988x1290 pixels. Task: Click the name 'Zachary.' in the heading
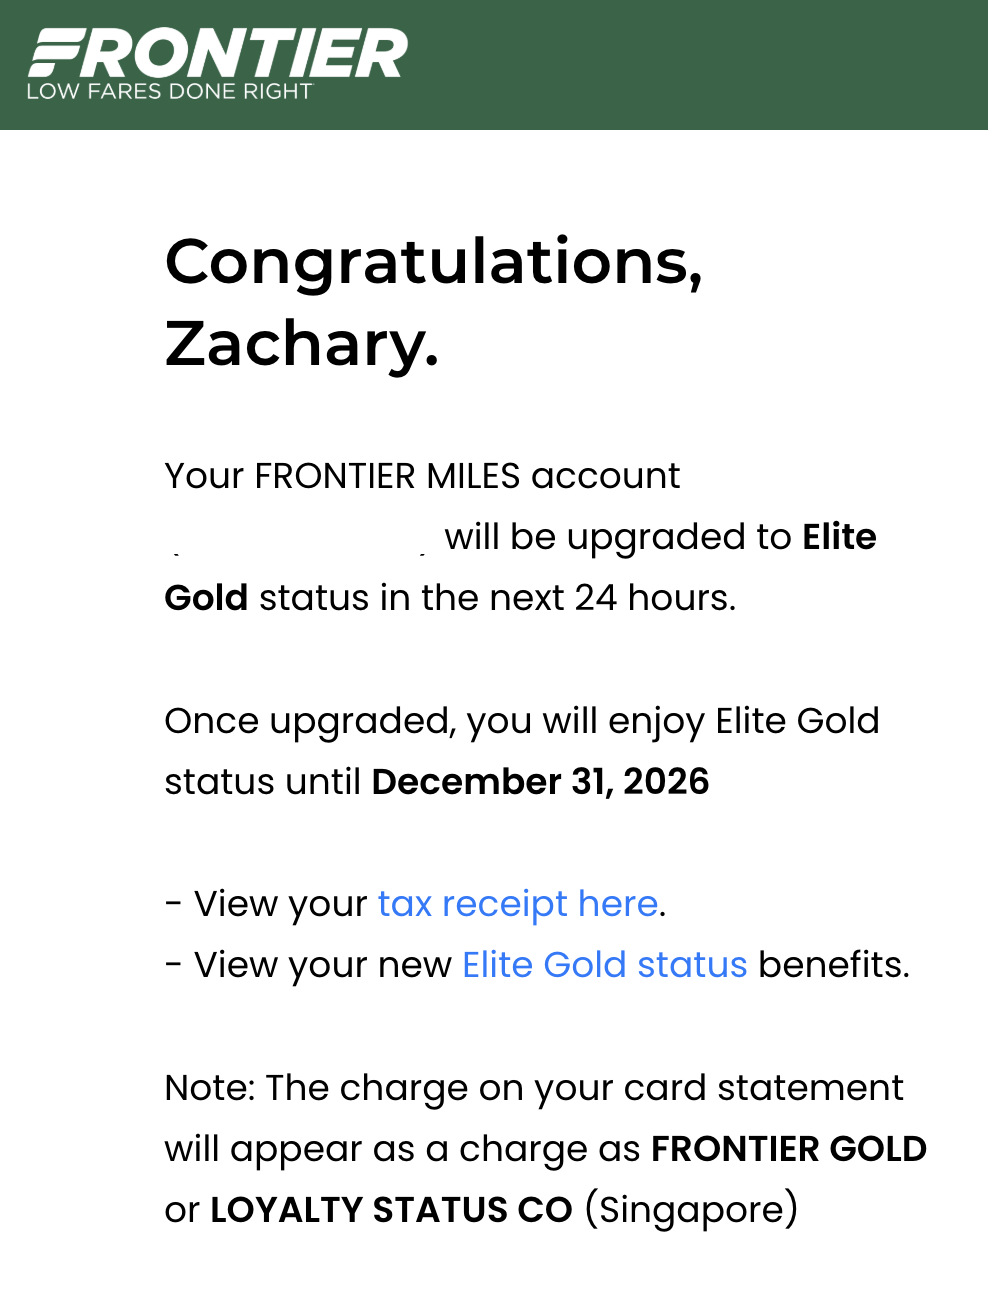click(301, 344)
